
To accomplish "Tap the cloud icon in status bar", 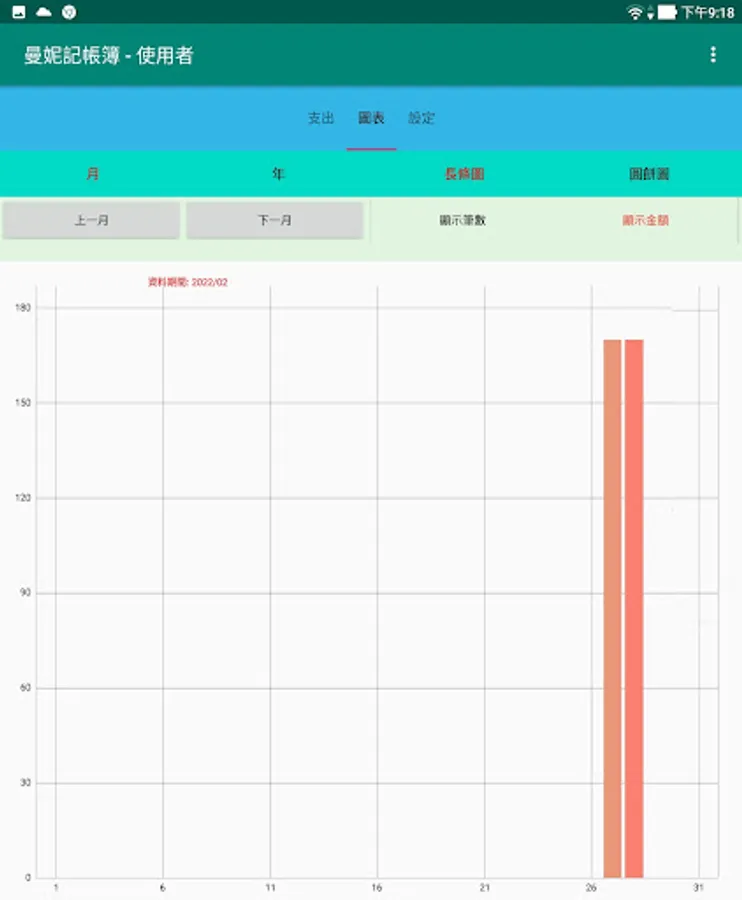I will [44, 12].
